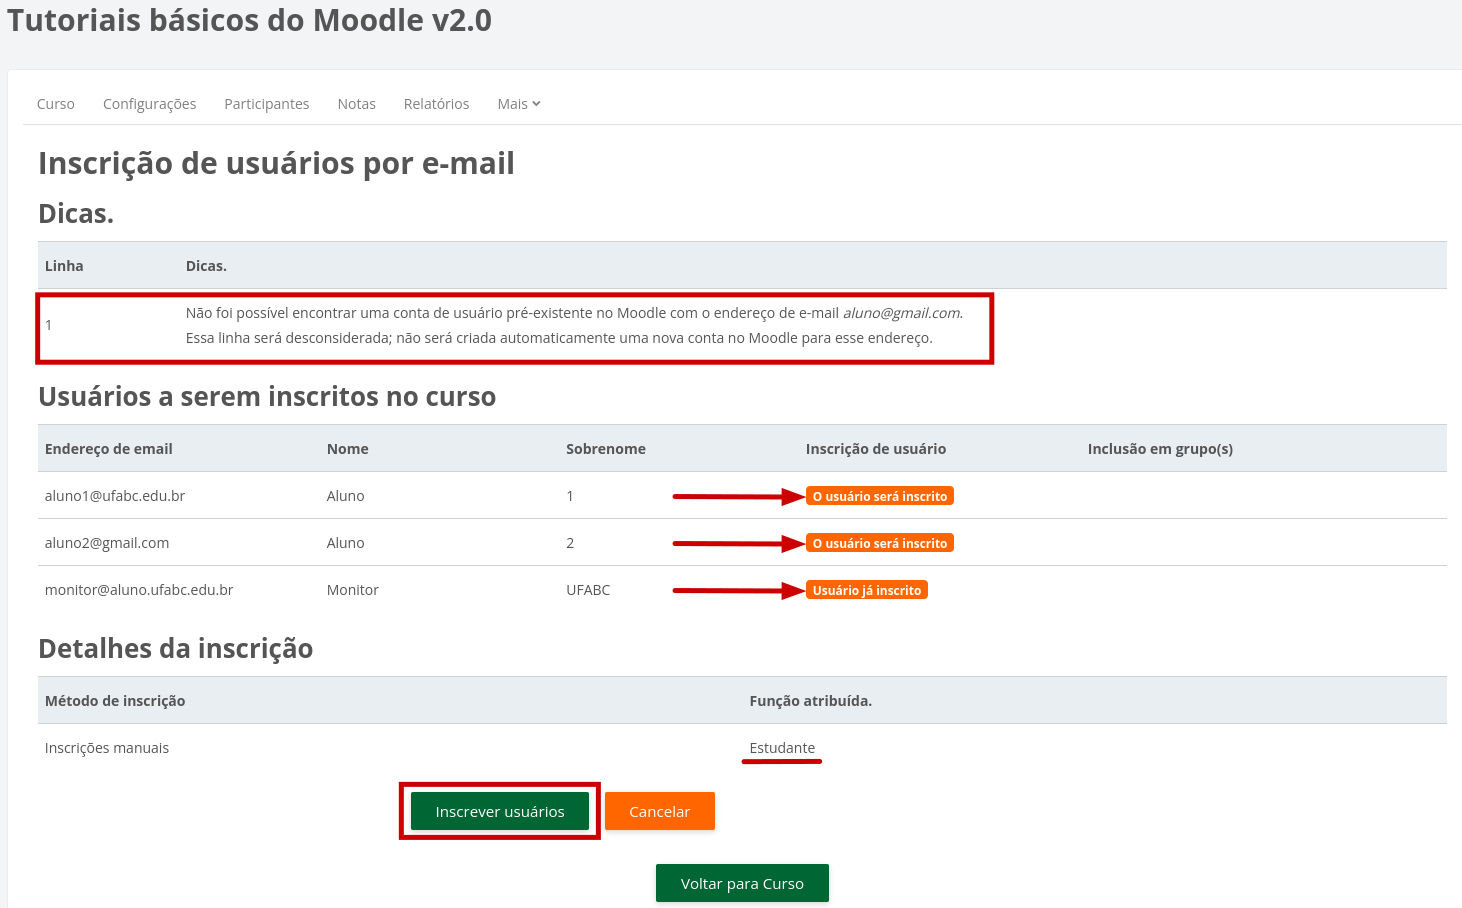1462x908 pixels.
Task: Select the Endereço de email column header
Action: (x=108, y=448)
